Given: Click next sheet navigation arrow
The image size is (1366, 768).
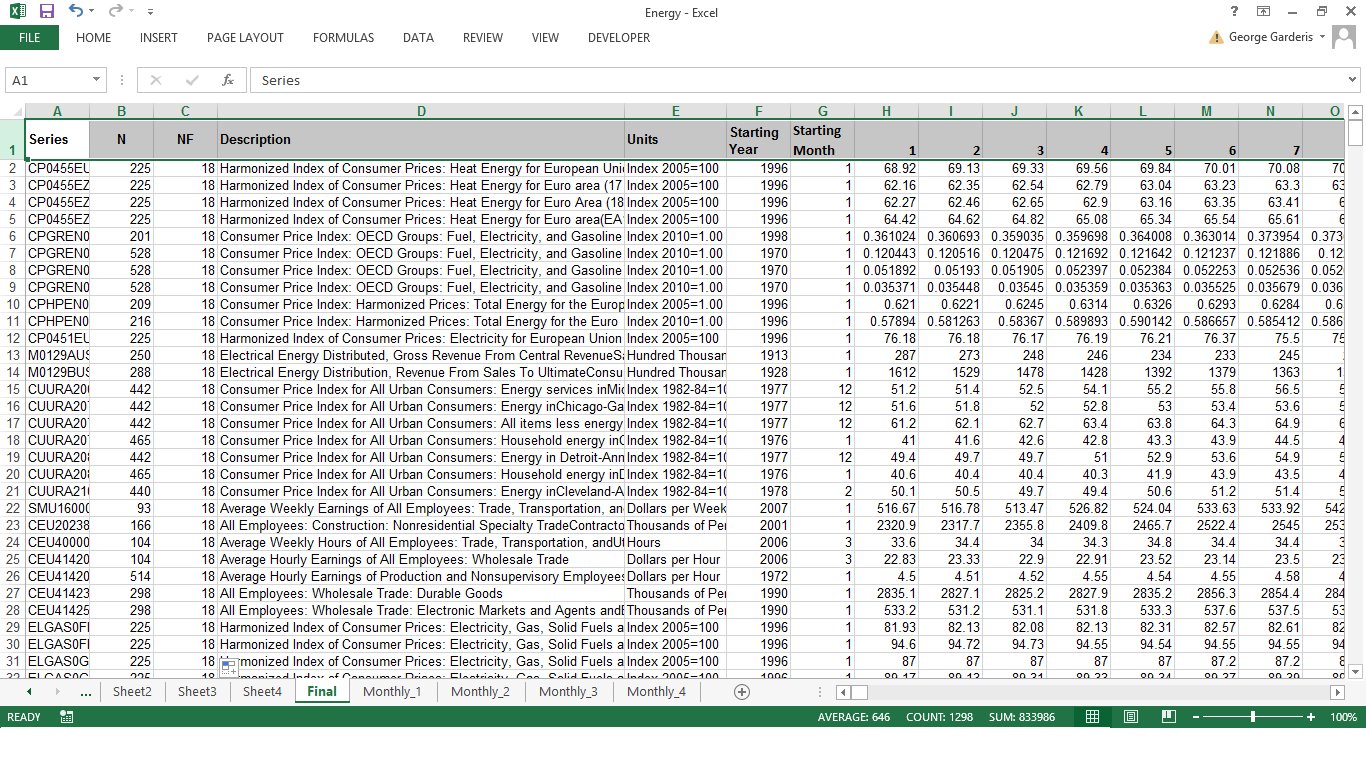Looking at the screenshot, I should pos(57,692).
